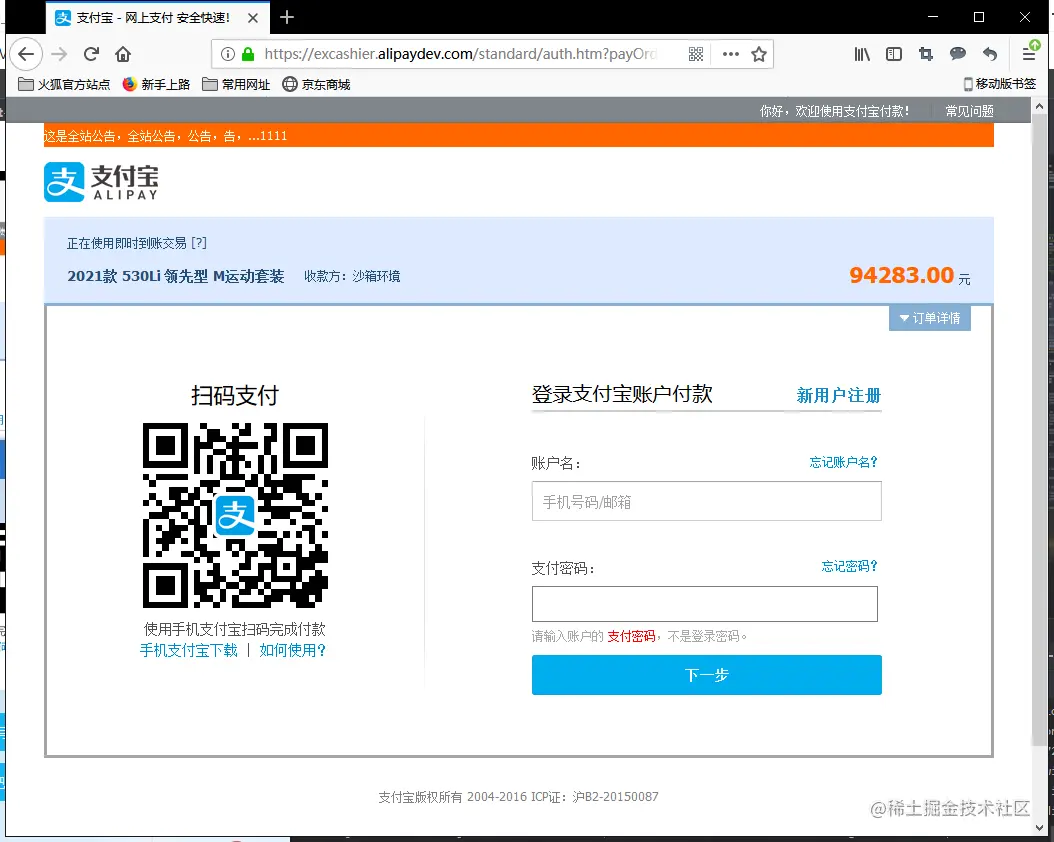The image size is (1054, 842).
Task: Click the browser forward arrow
Action: [59, 54]
